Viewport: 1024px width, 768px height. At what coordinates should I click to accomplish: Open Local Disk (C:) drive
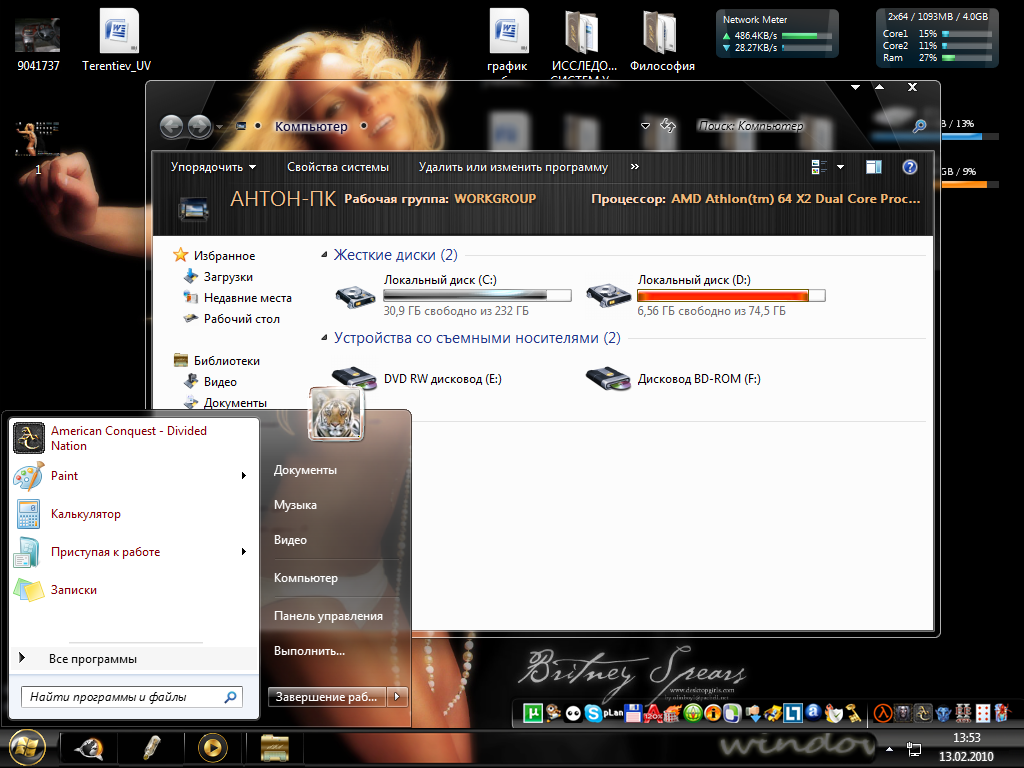coord(453,295)
